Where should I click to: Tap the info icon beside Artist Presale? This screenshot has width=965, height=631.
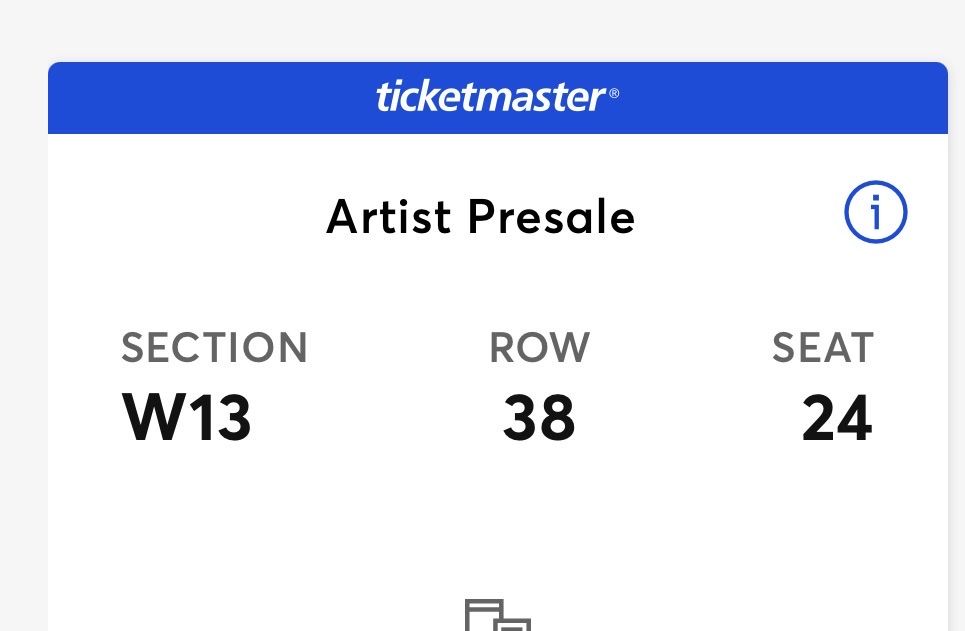pyautogui.click(x=875, y=213)
